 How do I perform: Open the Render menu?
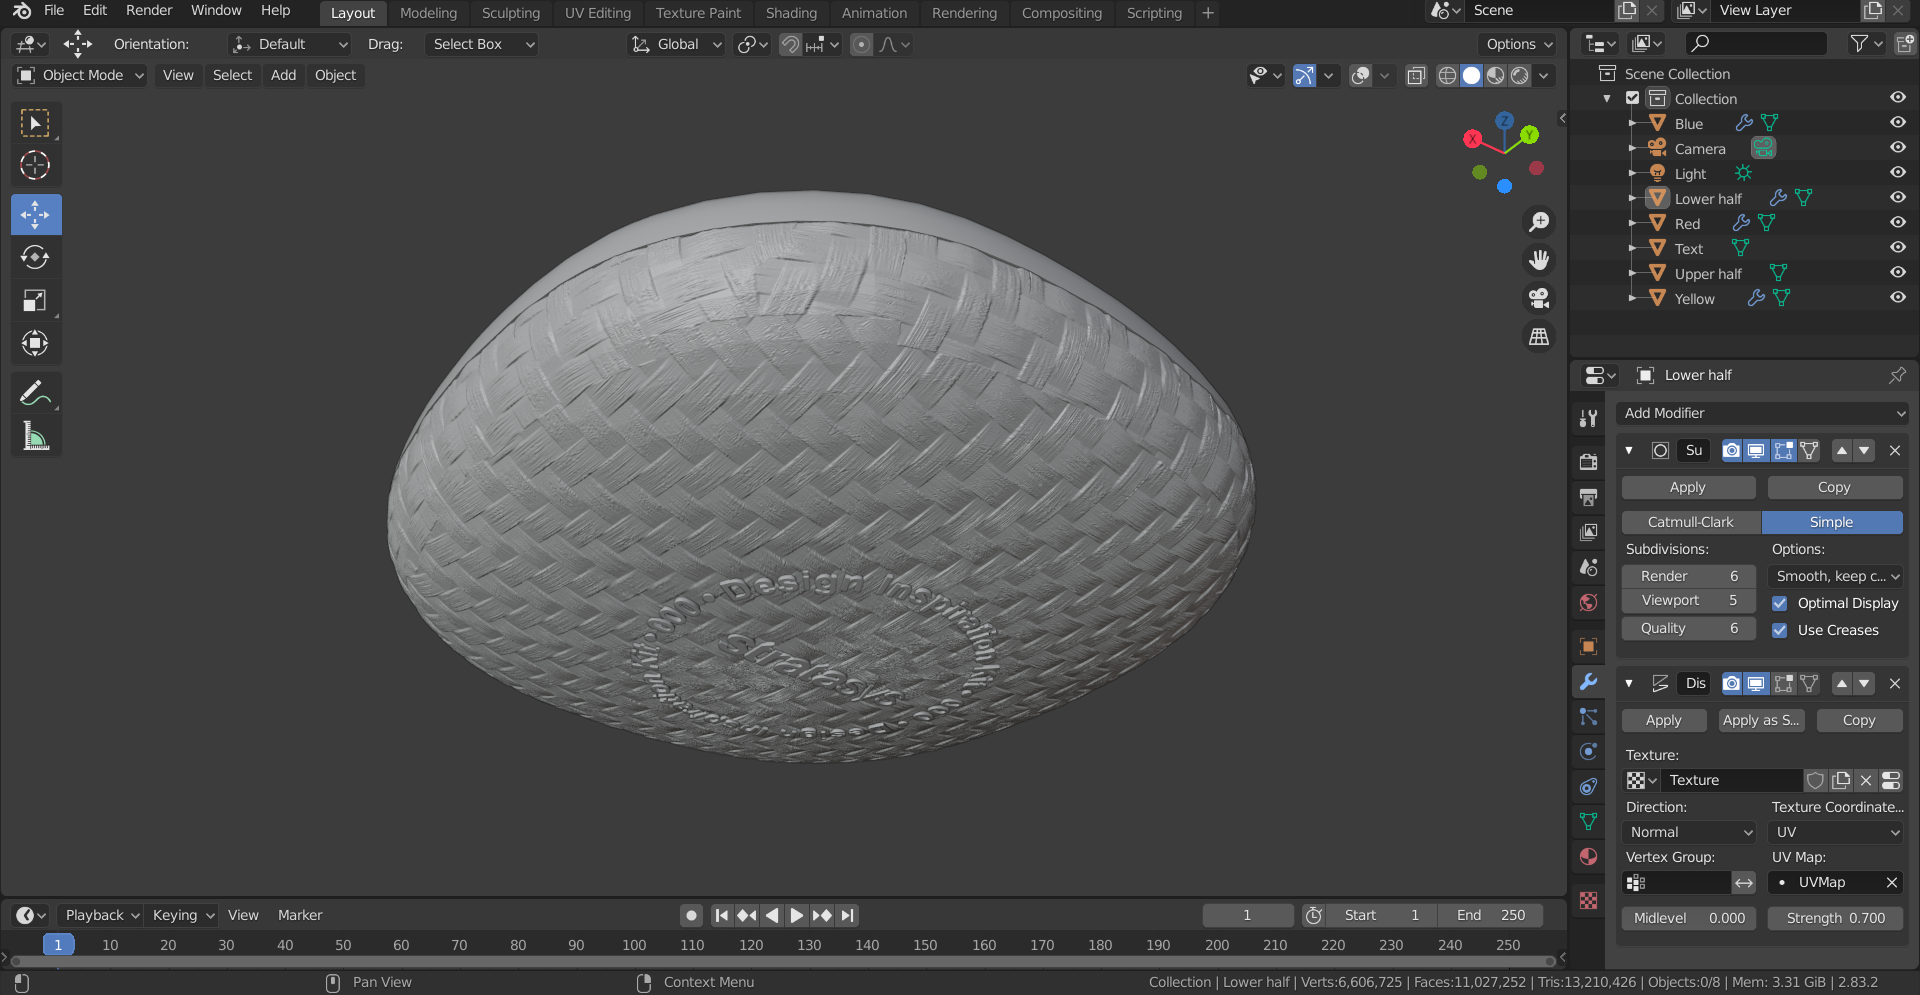149,11
